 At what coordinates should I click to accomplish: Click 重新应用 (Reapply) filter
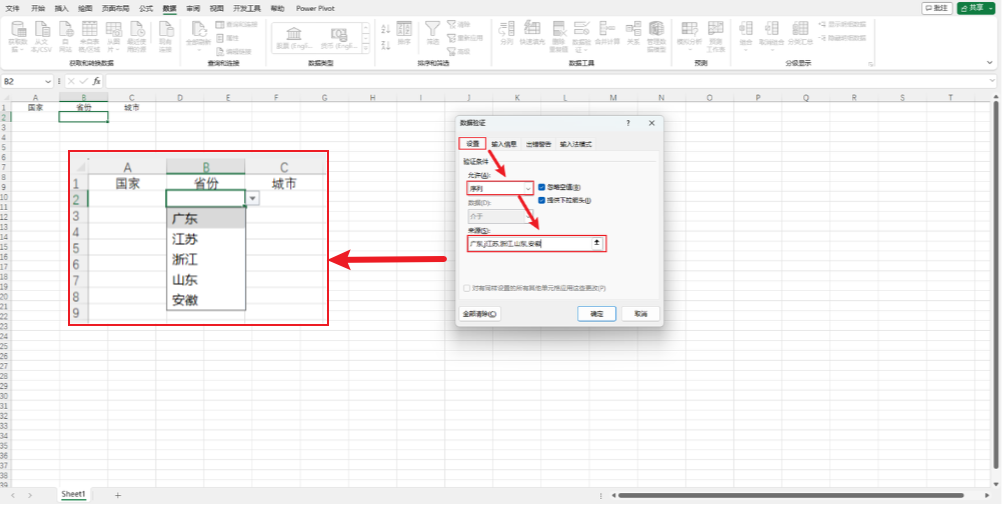click(465, 38)
